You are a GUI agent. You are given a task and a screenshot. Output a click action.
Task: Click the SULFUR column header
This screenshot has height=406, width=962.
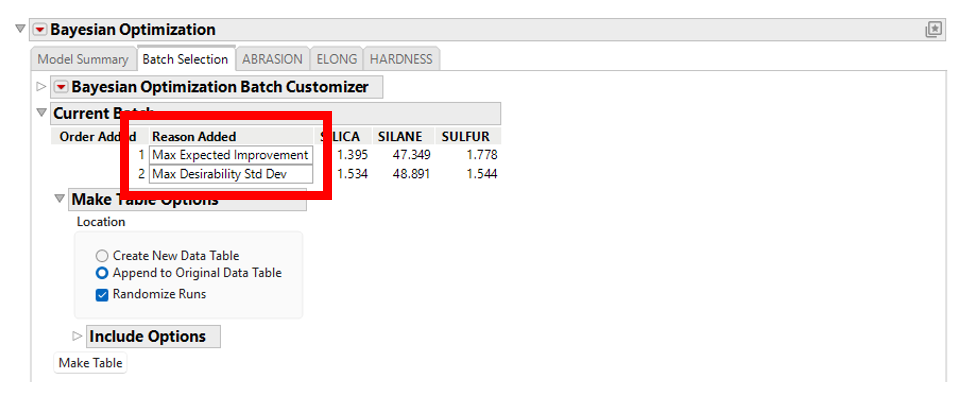(466, 136)
